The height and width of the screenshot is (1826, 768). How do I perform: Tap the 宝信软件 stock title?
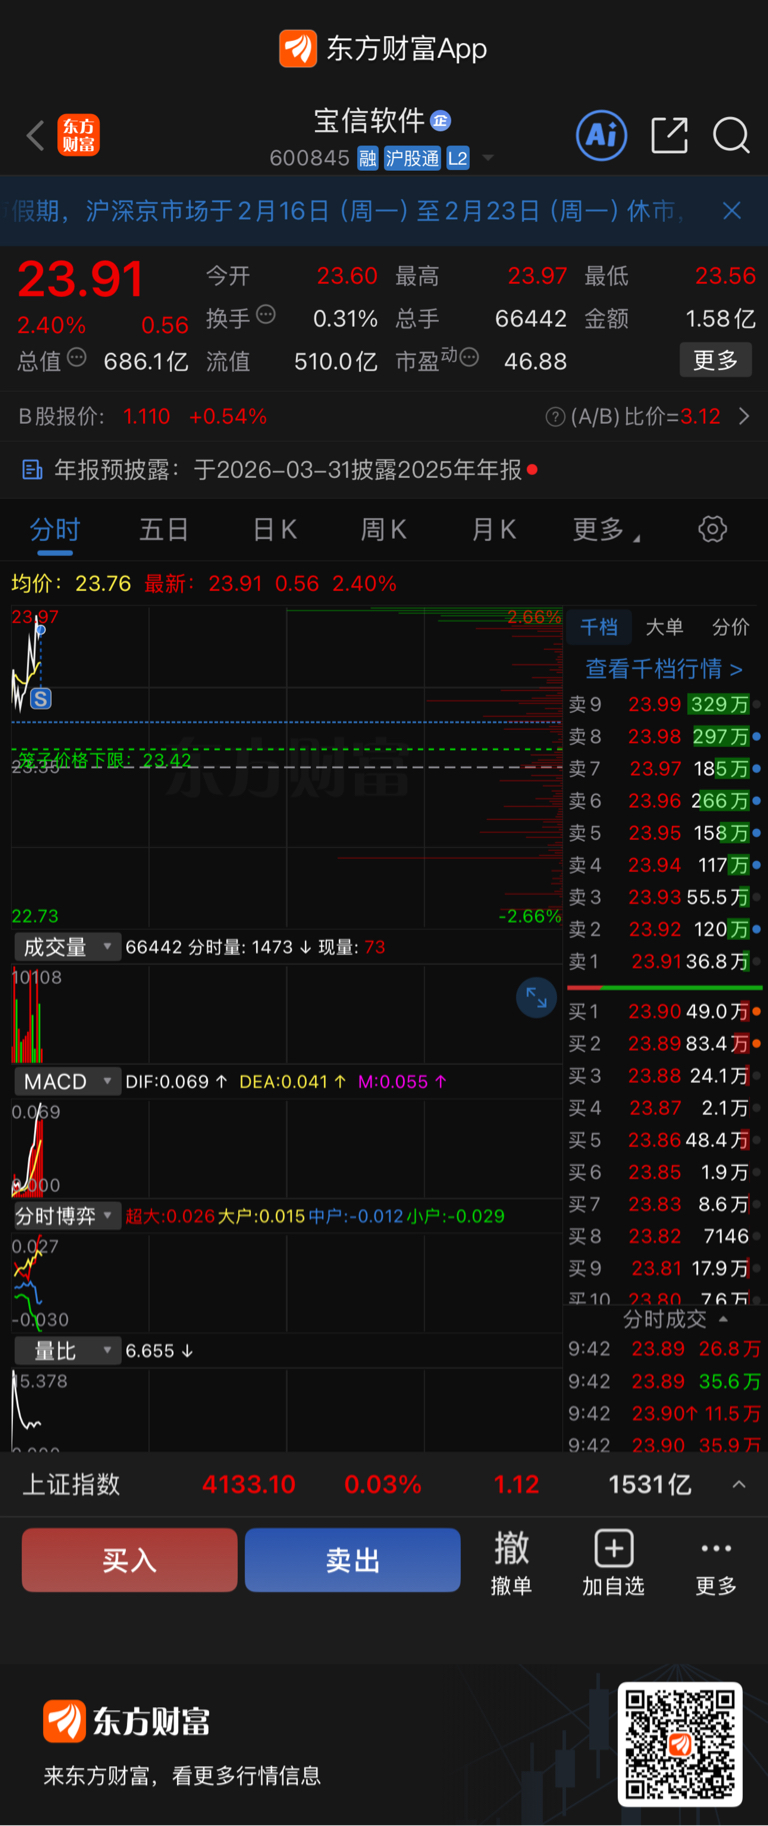[x=369, y=121]
